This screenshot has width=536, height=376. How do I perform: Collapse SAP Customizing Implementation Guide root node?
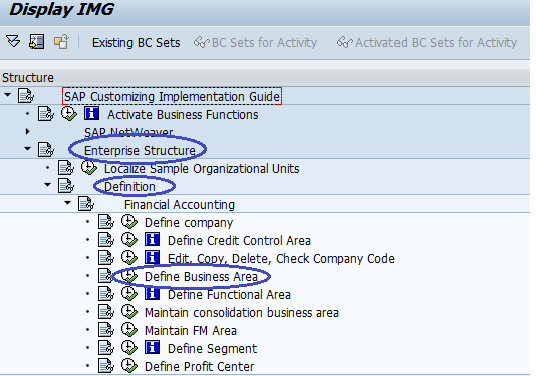point(8,95)
